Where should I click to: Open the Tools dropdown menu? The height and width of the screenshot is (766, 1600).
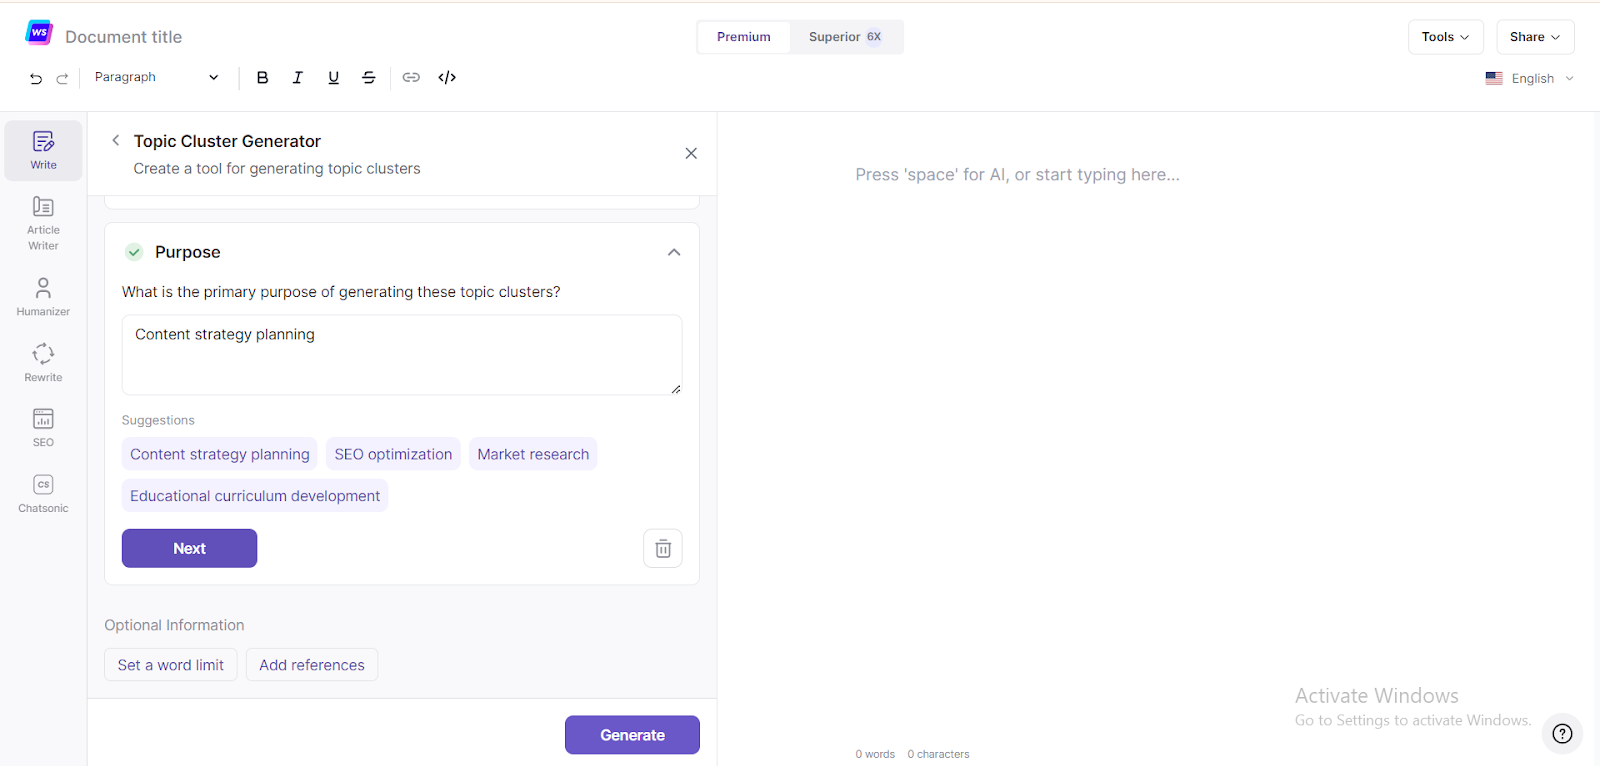point(1445,37)
